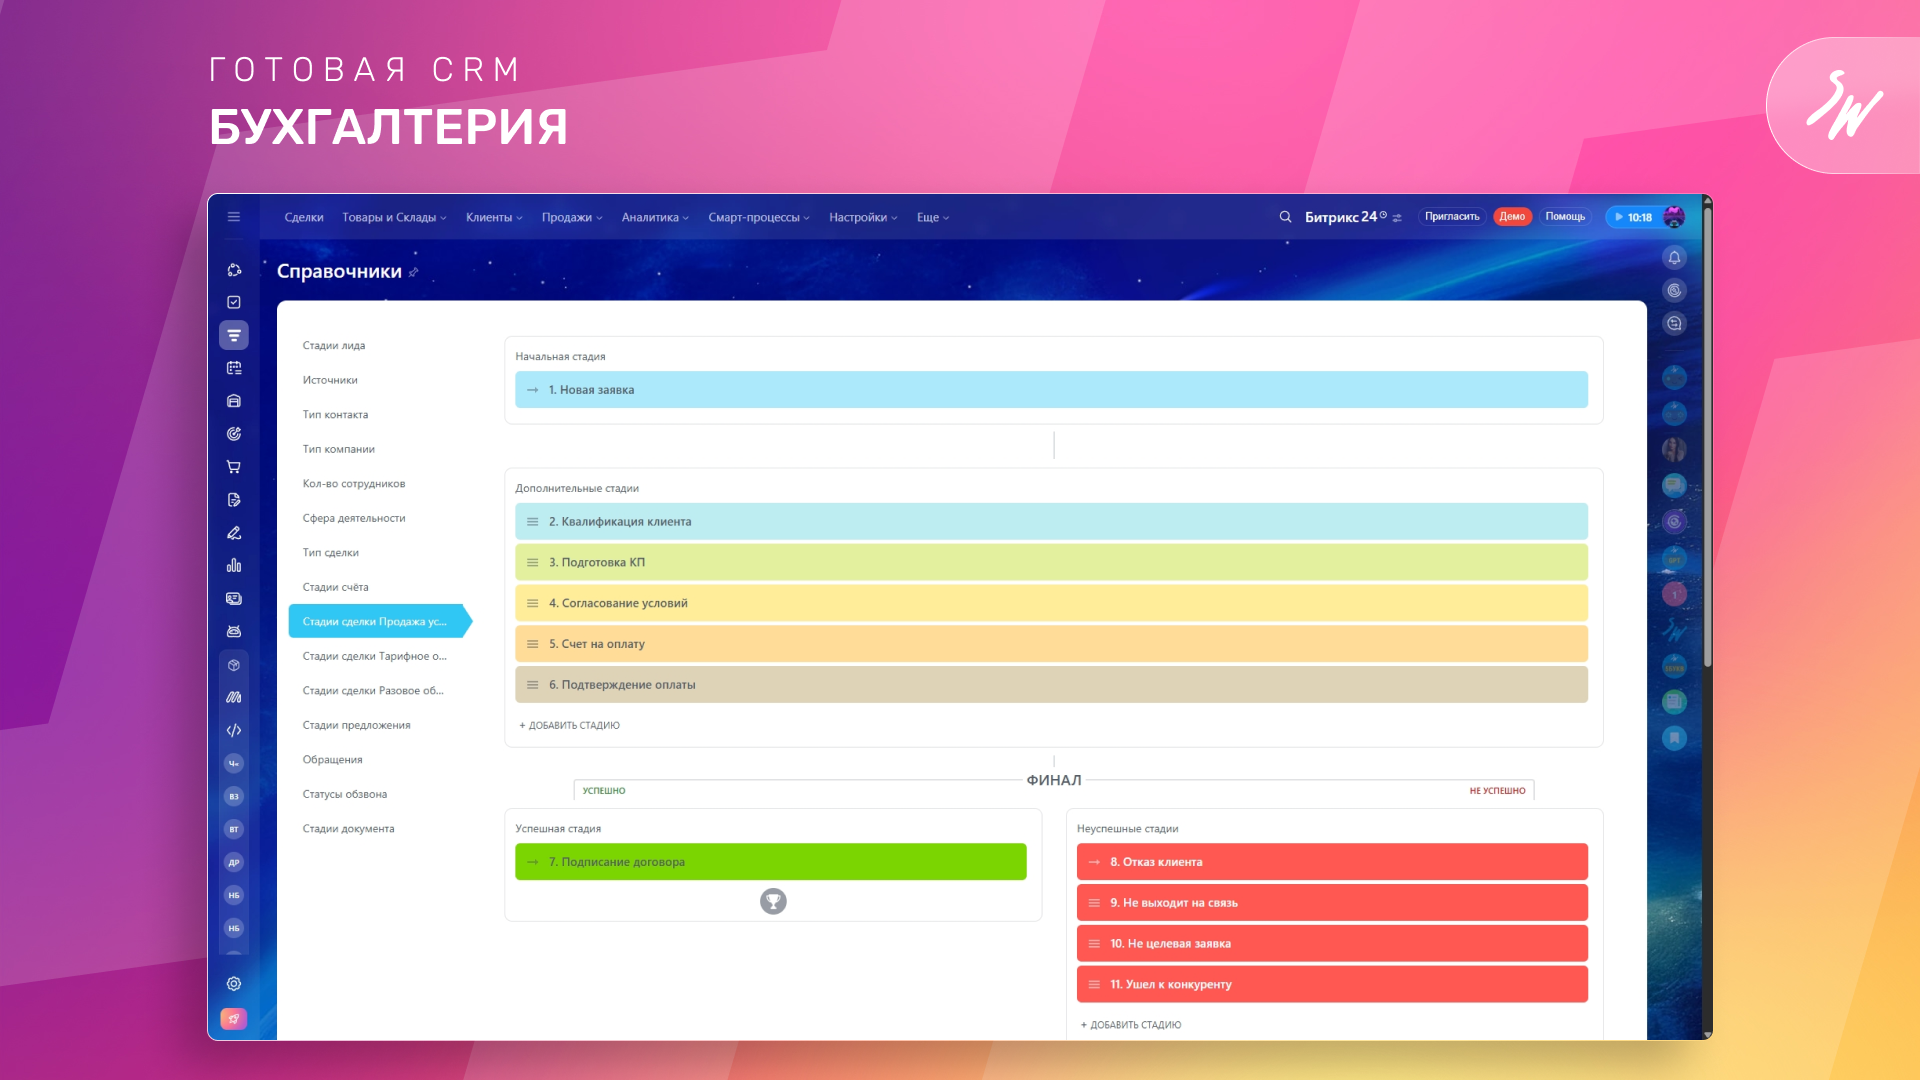Pin the Справочники page with pin icon
This screenshot has width=1920, height=1080.
coord(414,272)
